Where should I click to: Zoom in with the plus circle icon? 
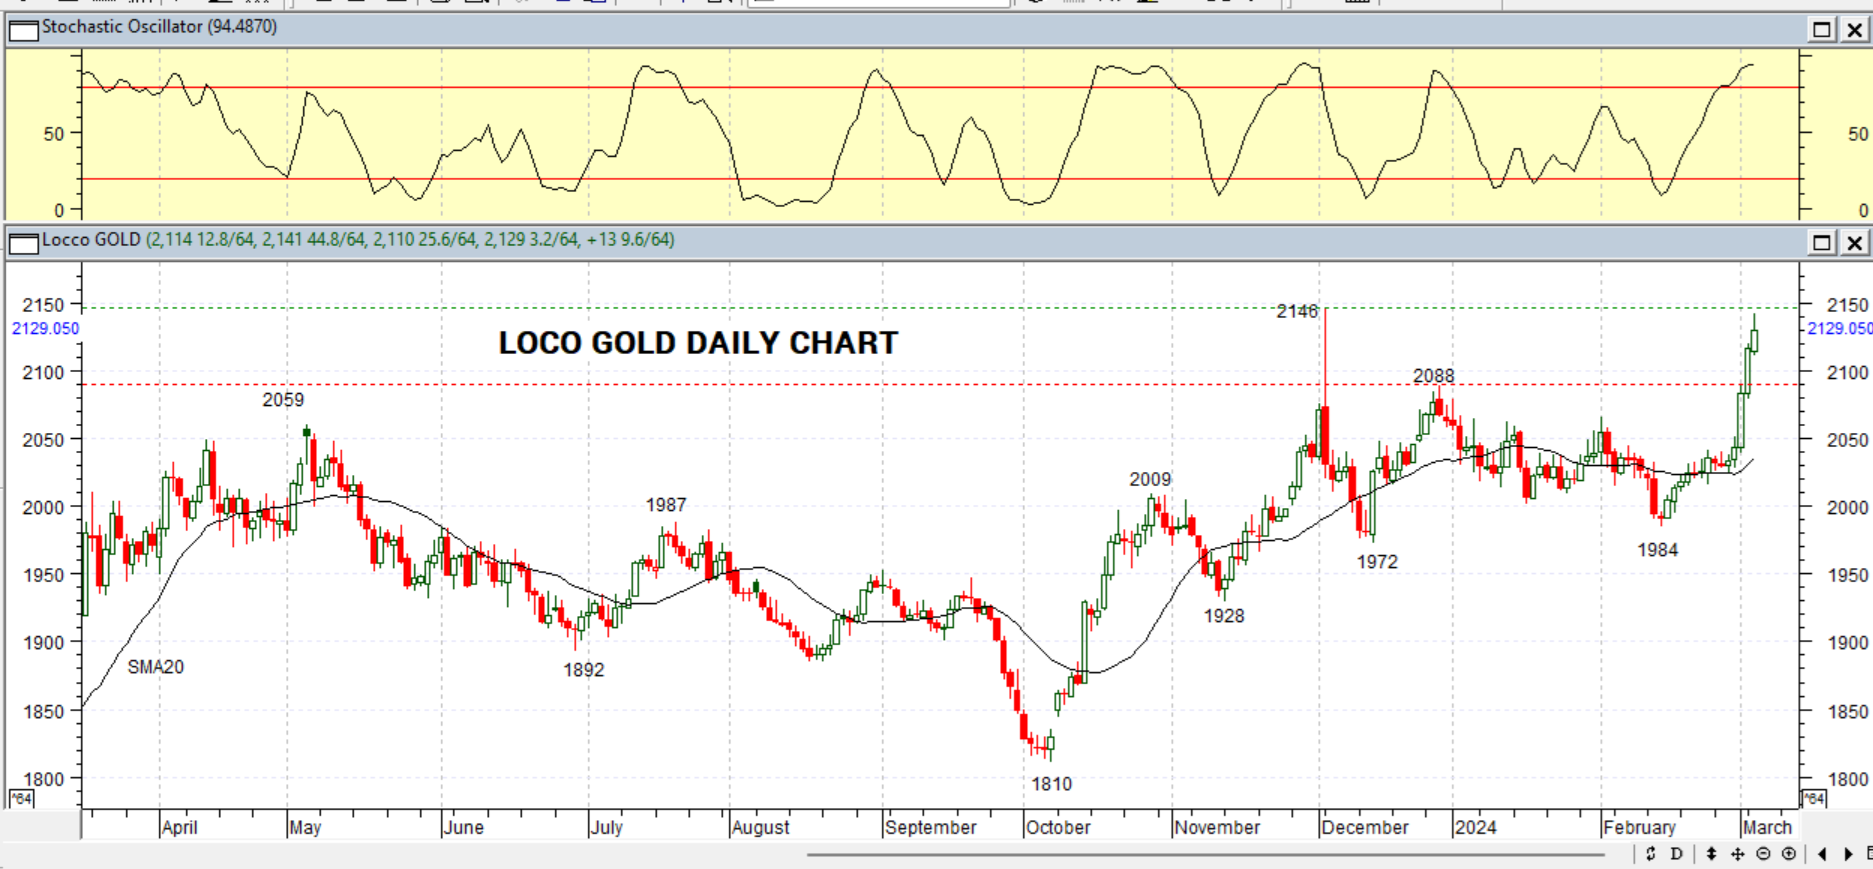point(1789,854)
